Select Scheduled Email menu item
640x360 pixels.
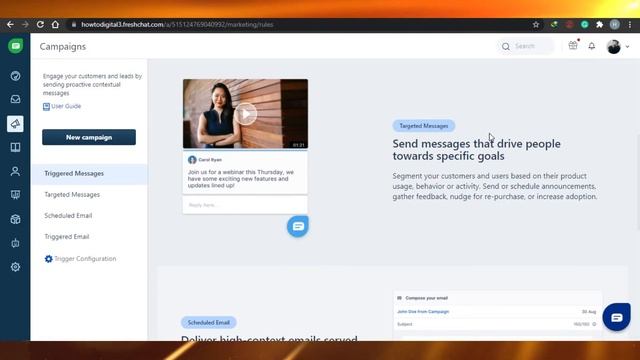point(68,216)
